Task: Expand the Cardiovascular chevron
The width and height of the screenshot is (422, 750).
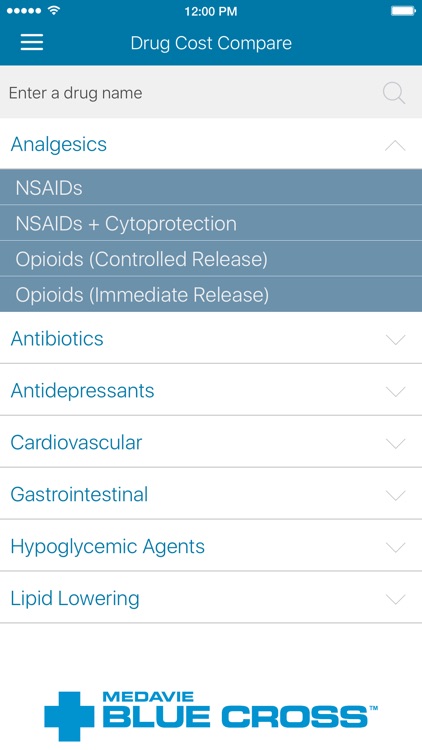Action: pos(395,443)
